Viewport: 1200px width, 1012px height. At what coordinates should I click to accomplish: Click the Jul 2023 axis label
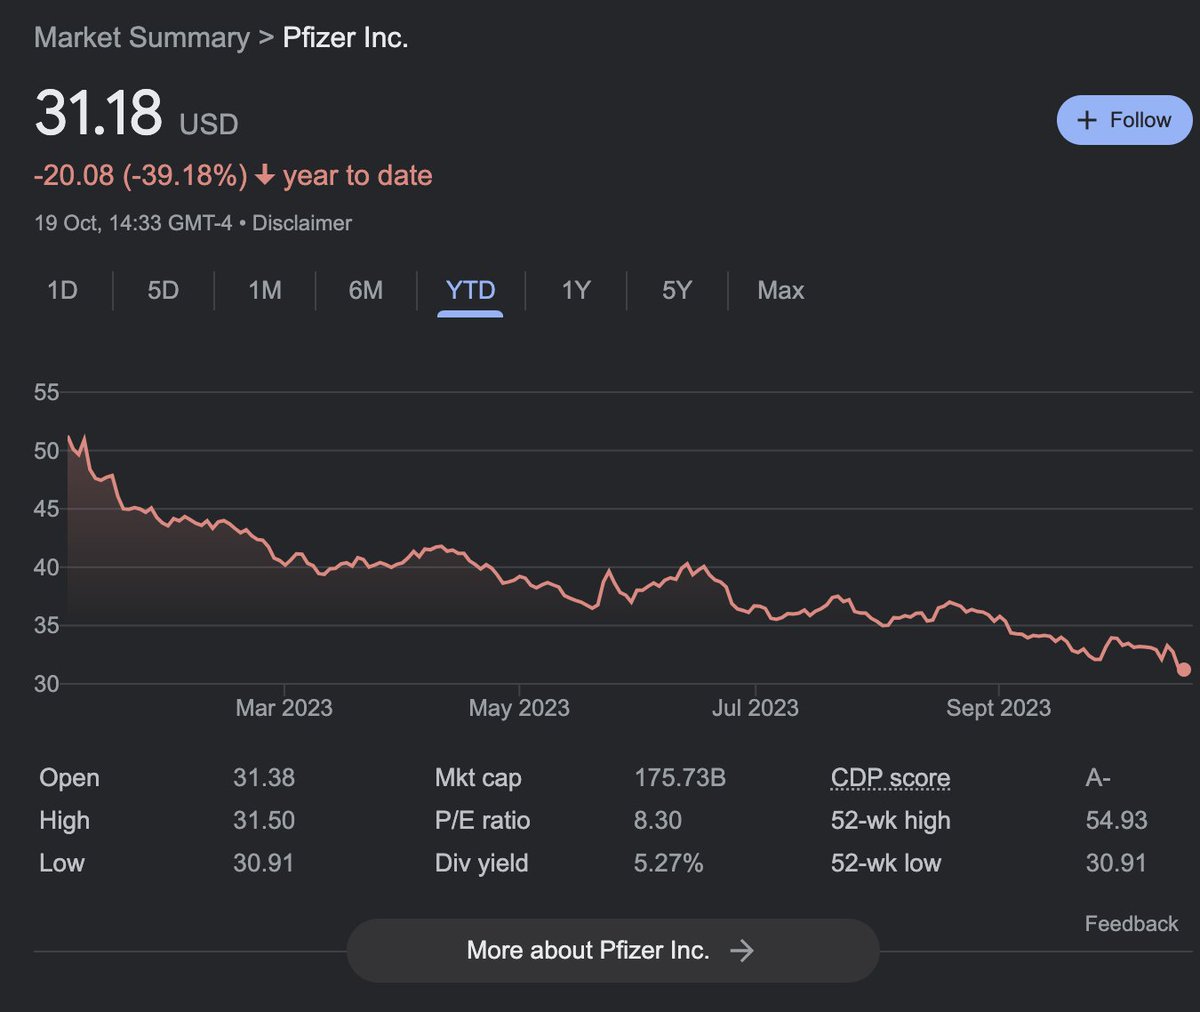tap(755, 708)
